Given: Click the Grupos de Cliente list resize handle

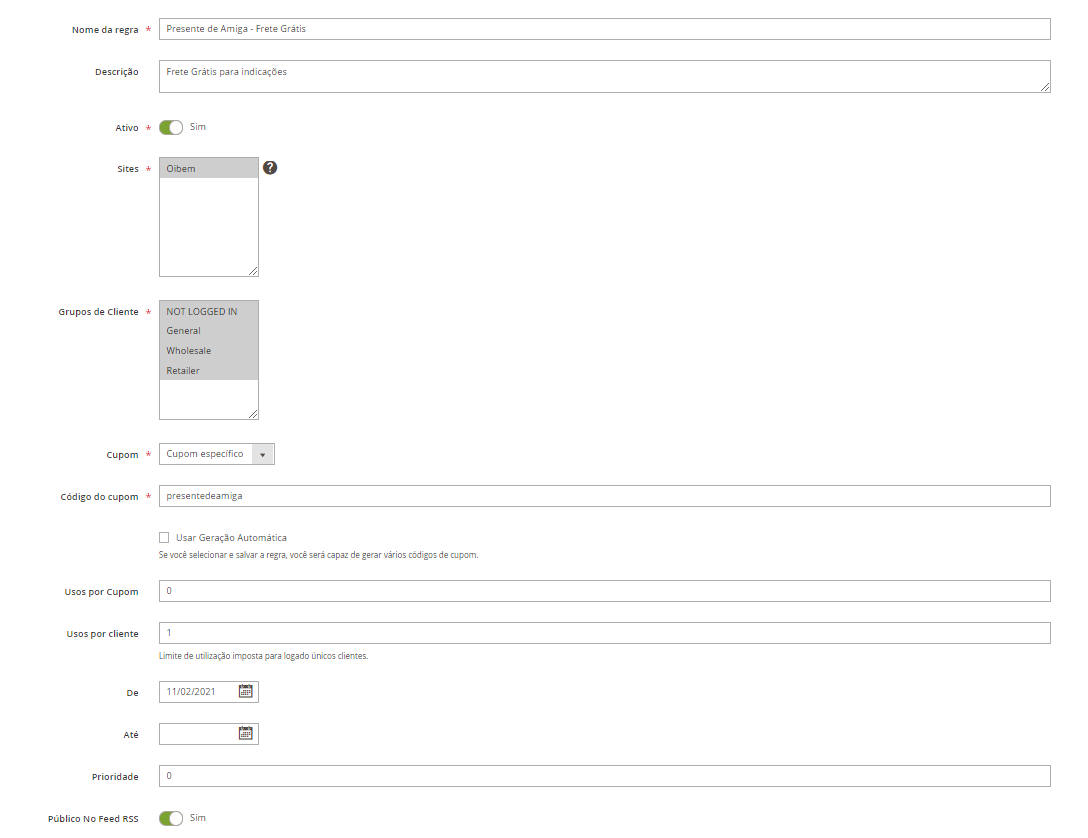Looking at the screenshot, I should click(x=253, y=414).
